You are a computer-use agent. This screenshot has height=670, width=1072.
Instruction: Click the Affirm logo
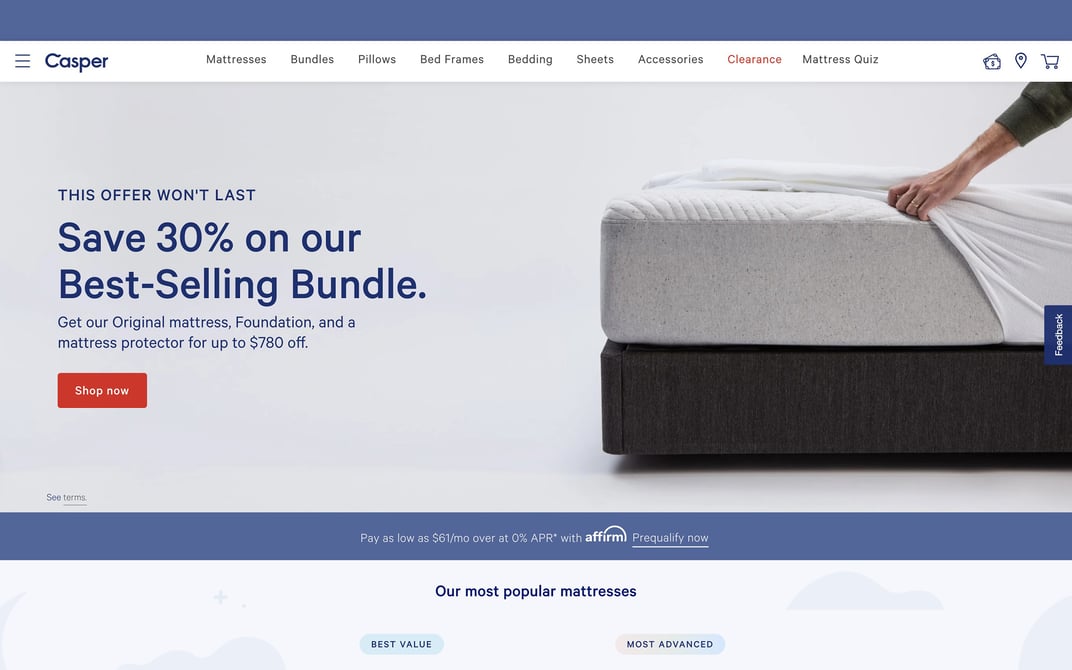[606, 535]
